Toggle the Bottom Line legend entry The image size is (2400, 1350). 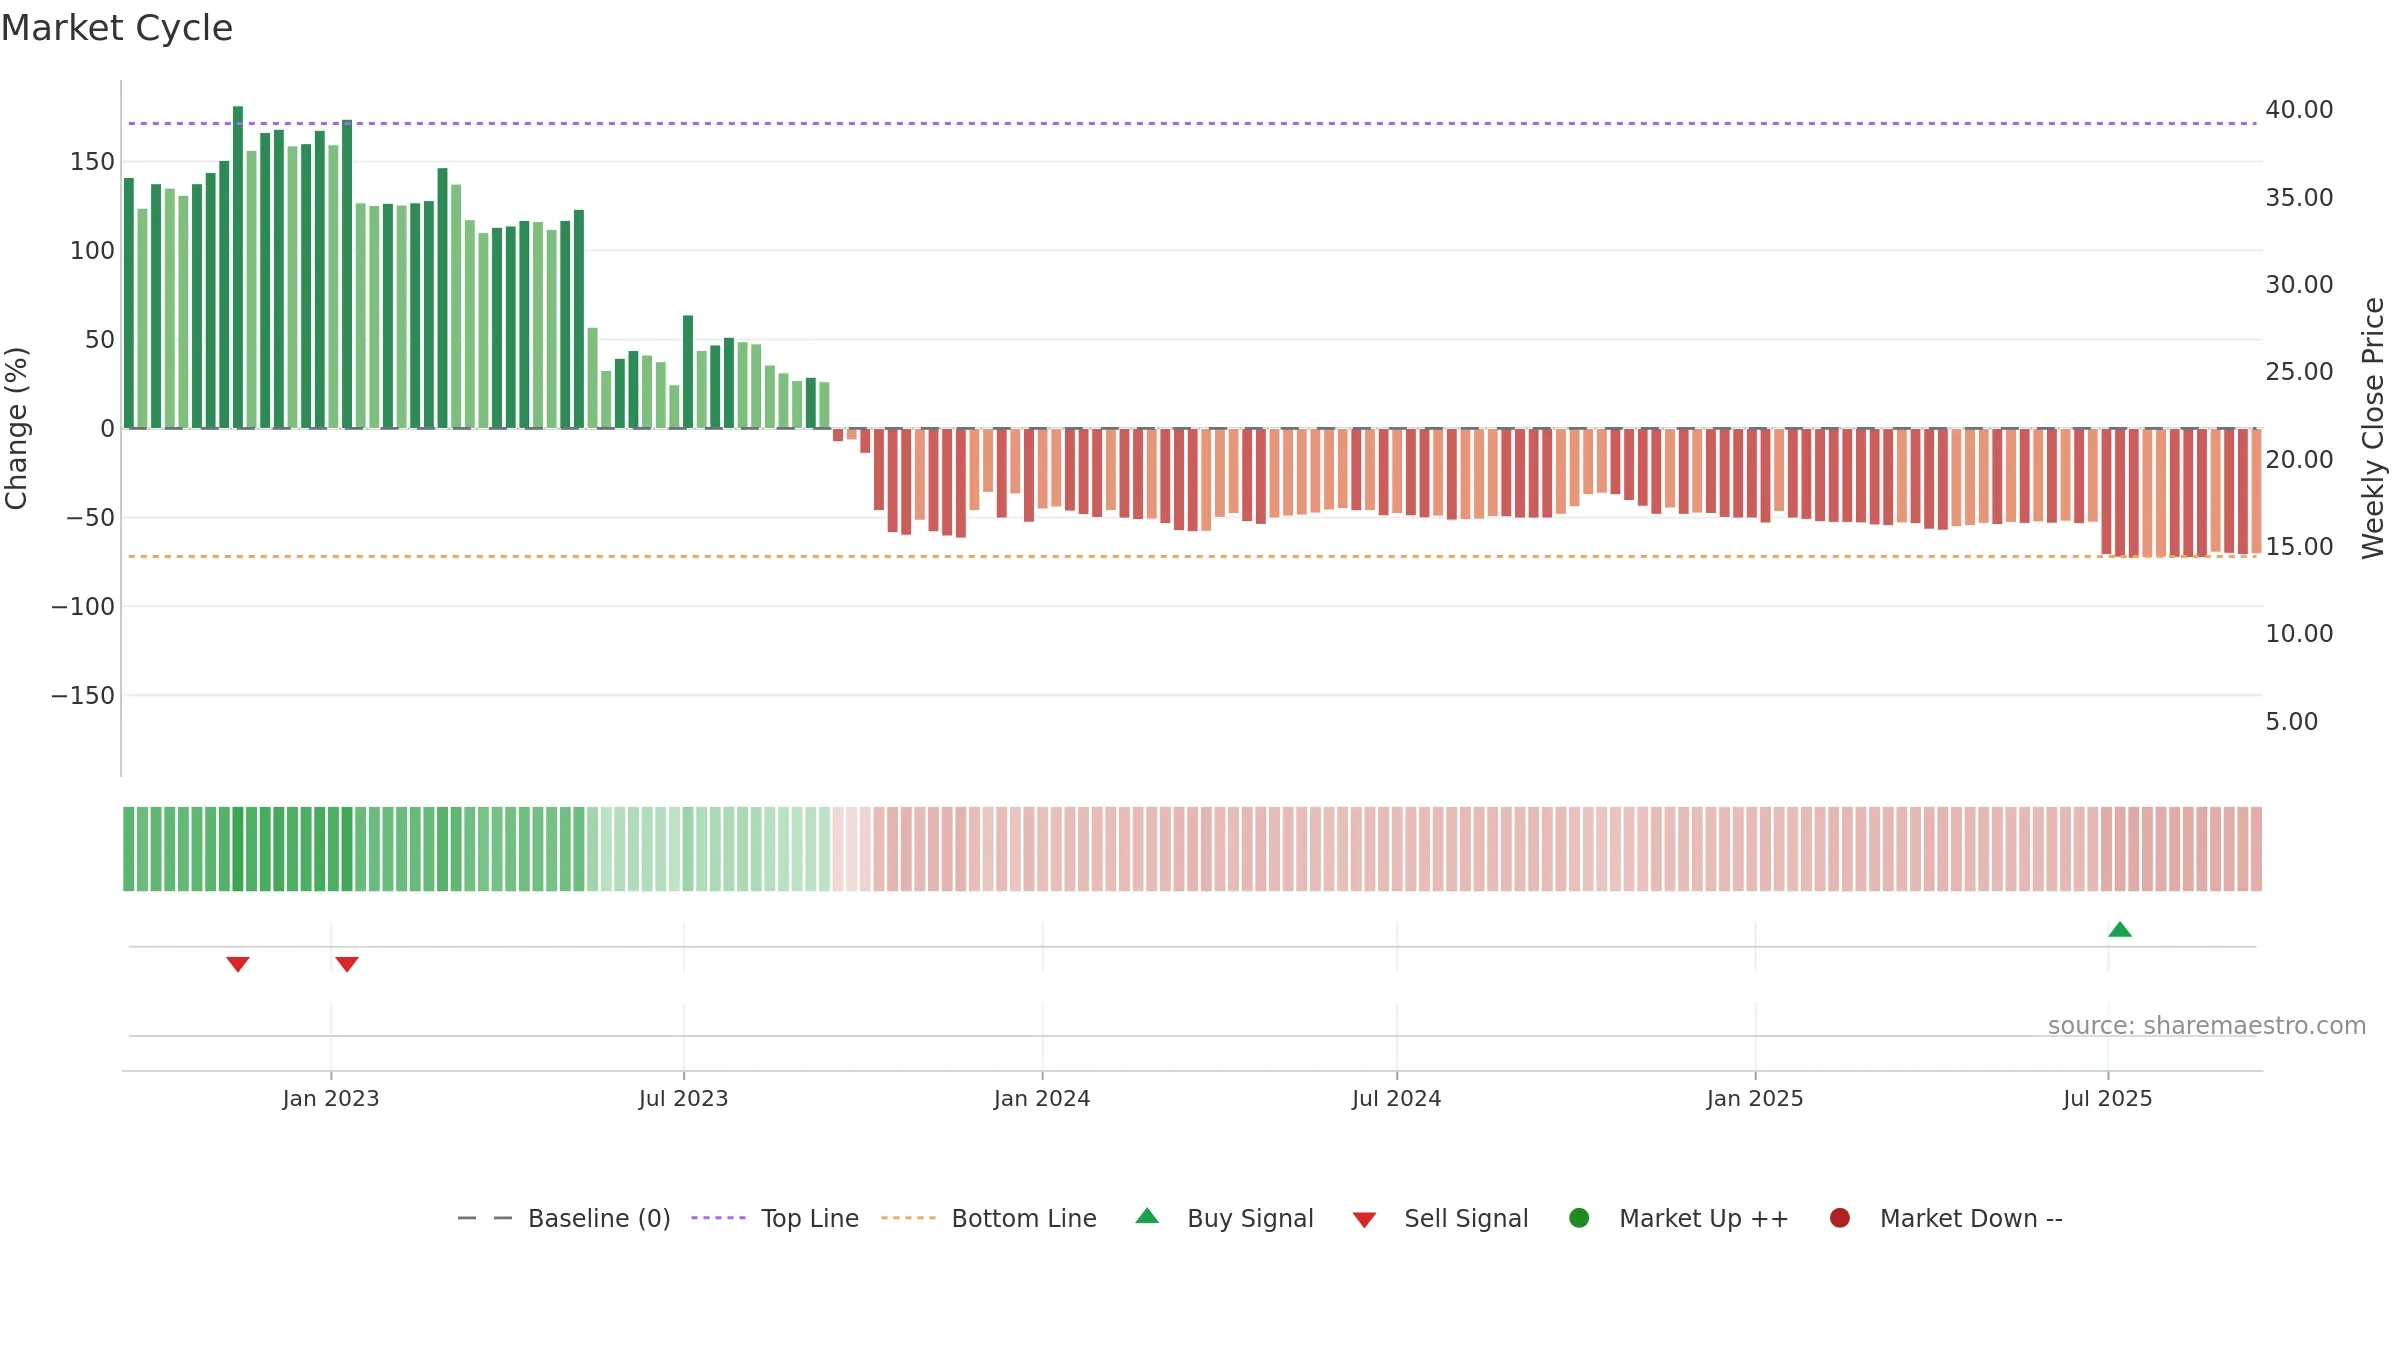[989, 1219]
